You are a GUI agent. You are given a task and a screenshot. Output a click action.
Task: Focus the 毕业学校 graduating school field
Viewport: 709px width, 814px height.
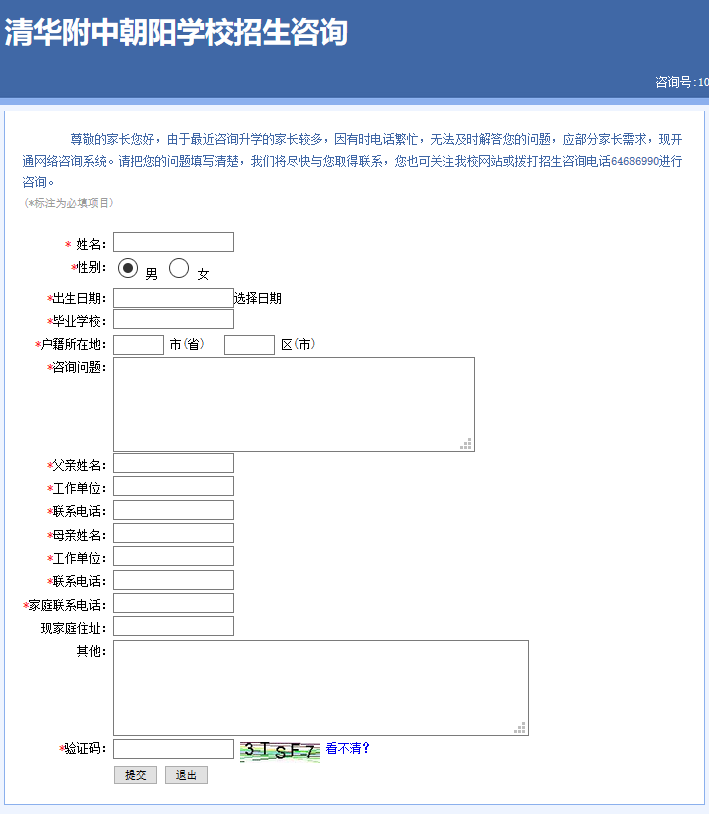[x=173, y=319]
